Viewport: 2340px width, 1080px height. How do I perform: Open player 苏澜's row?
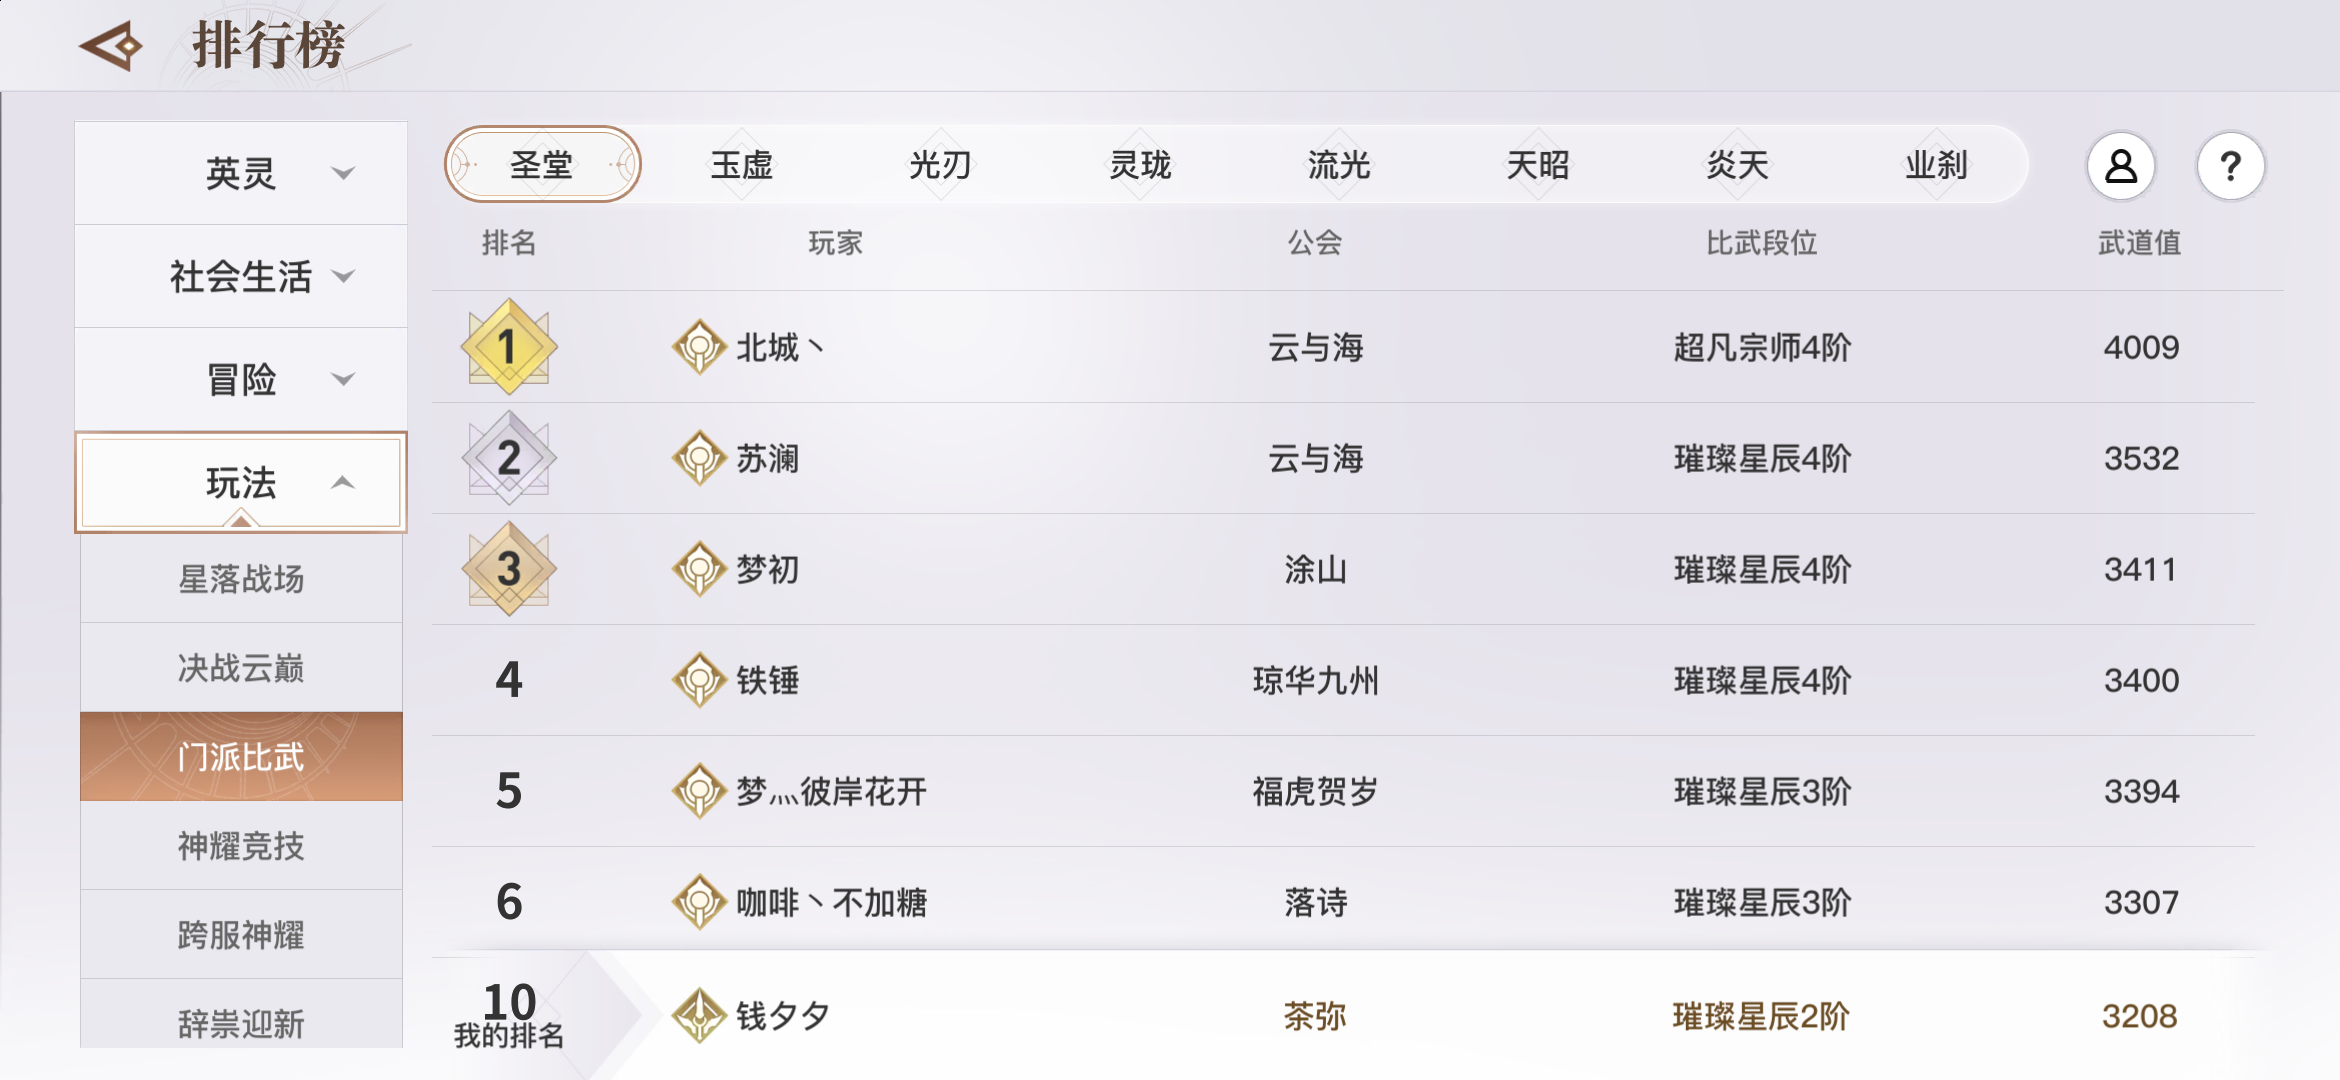[1343, 458]
